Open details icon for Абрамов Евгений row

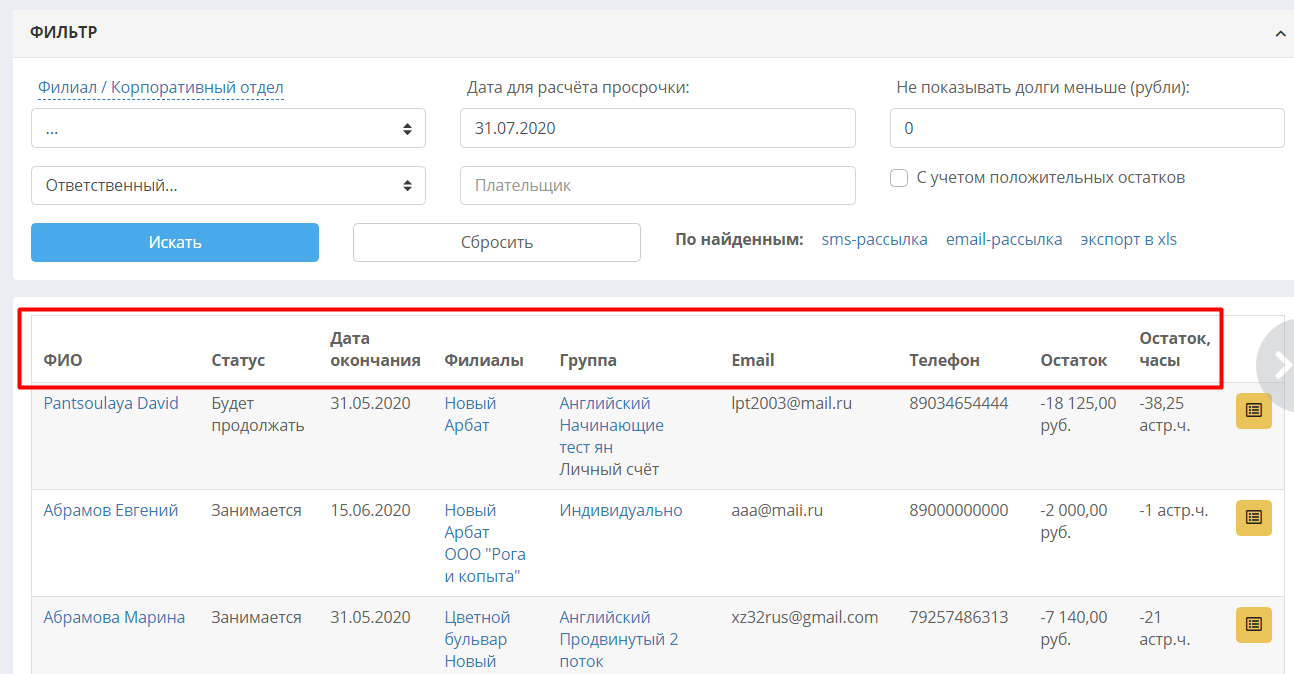pyautogui.click(x=1254, y=518)
